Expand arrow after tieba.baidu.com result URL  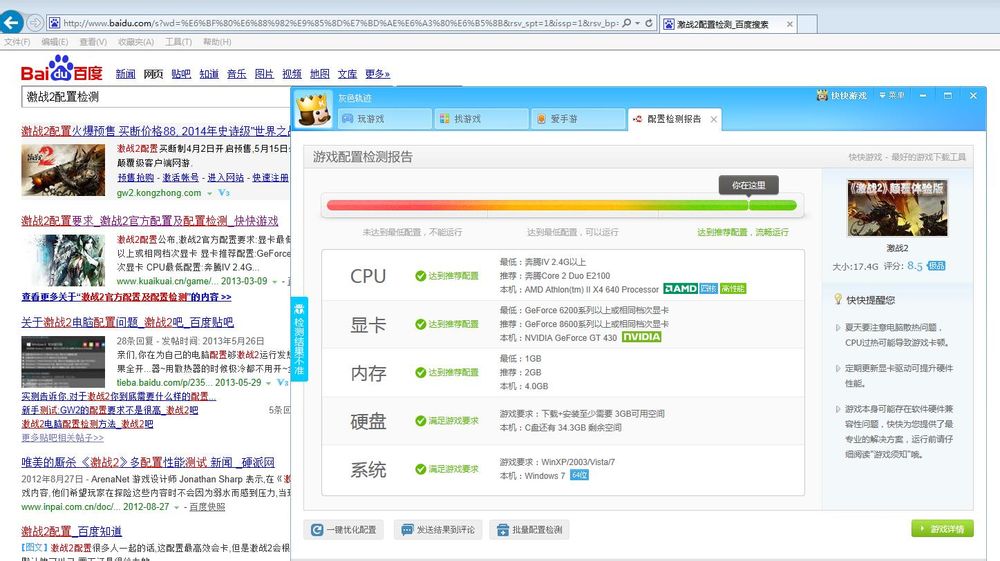pos(268,383)
